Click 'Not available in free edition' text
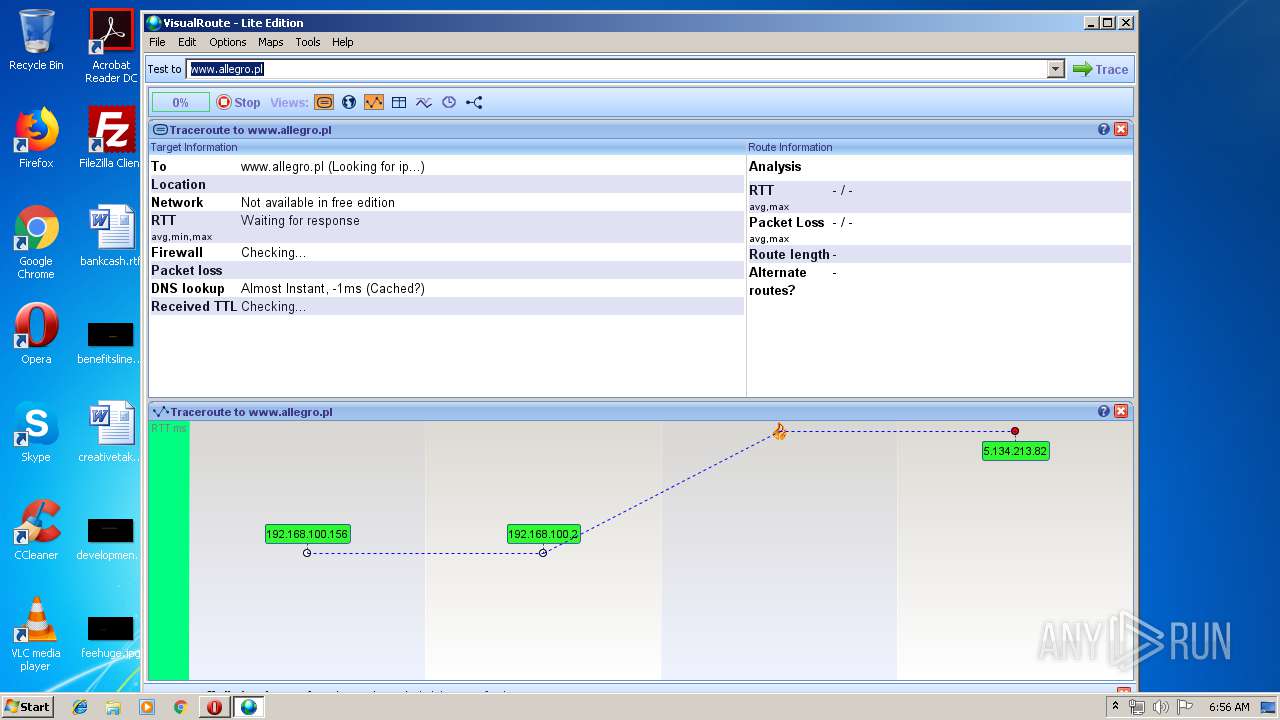Screen dimensions: 1280x720 click(318, 202)
